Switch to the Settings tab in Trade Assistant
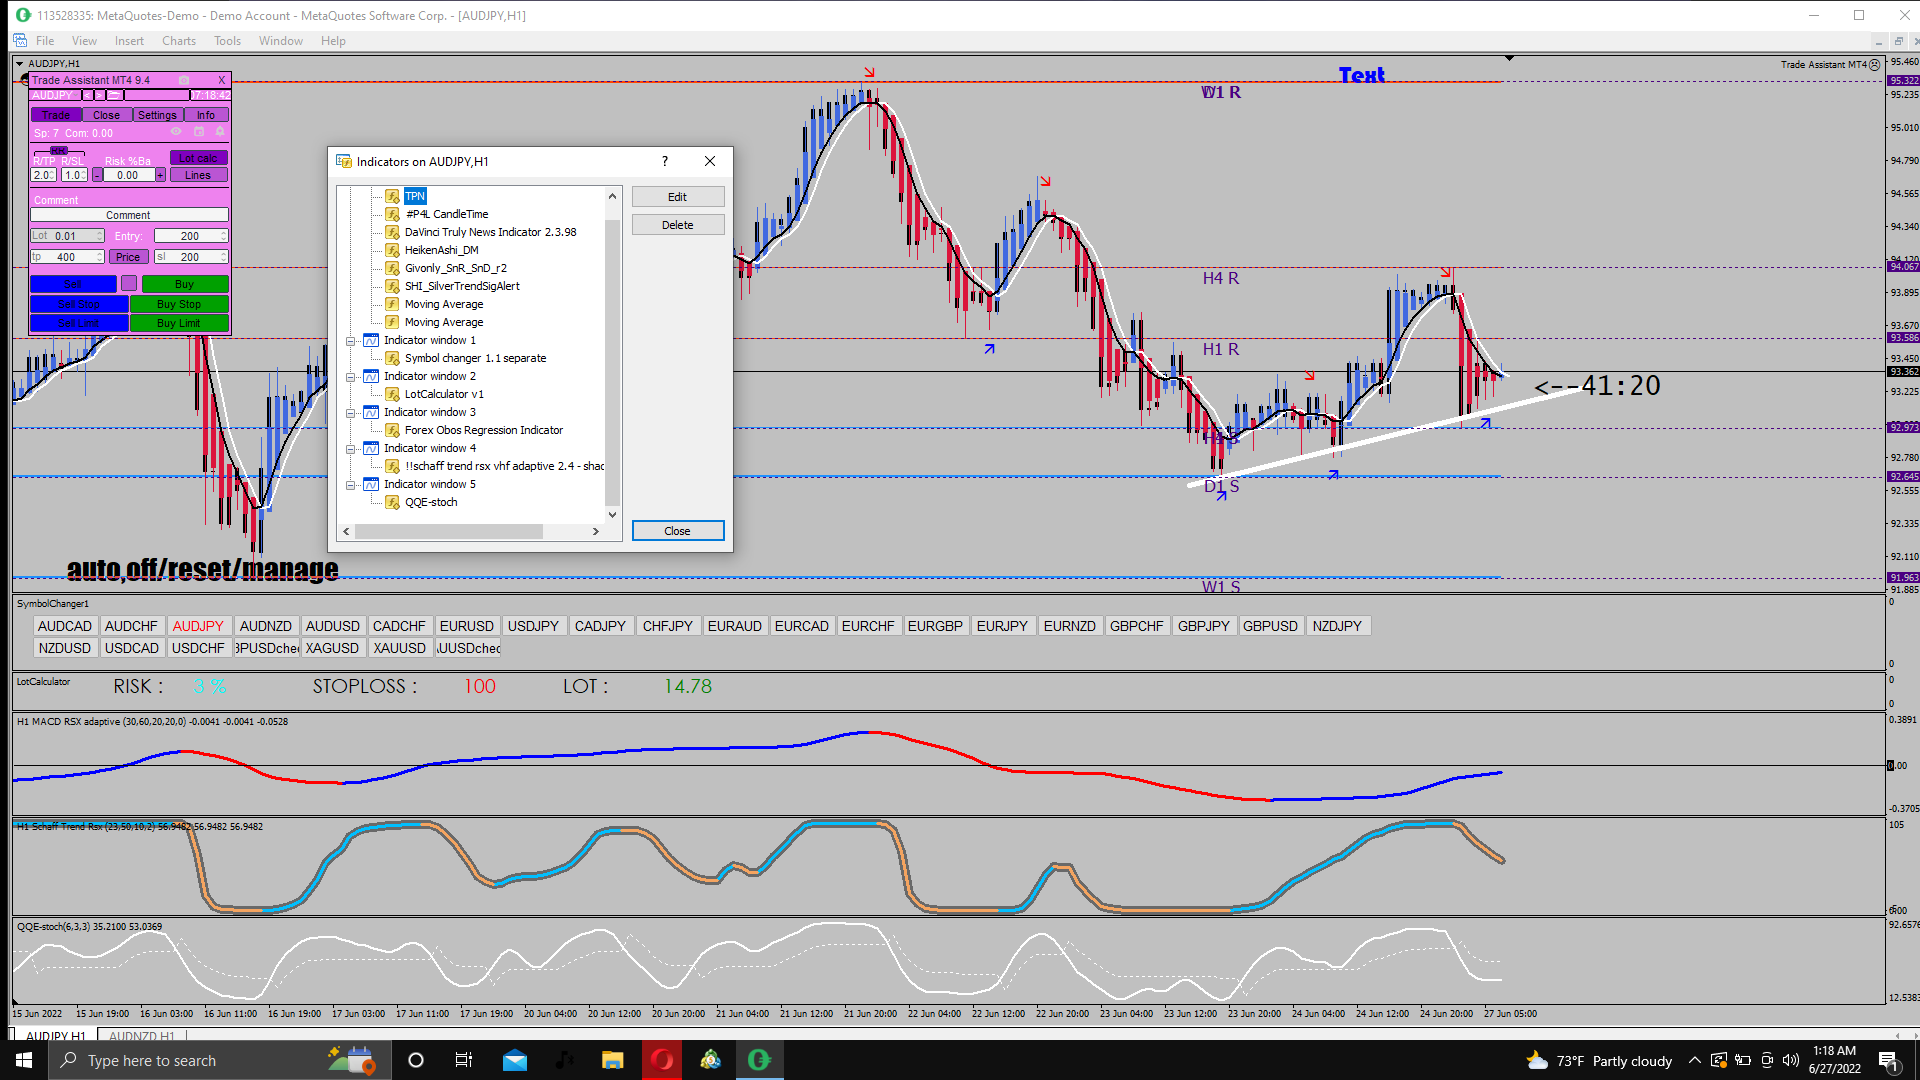The image size is (1920, 1080). click(157, 115)
